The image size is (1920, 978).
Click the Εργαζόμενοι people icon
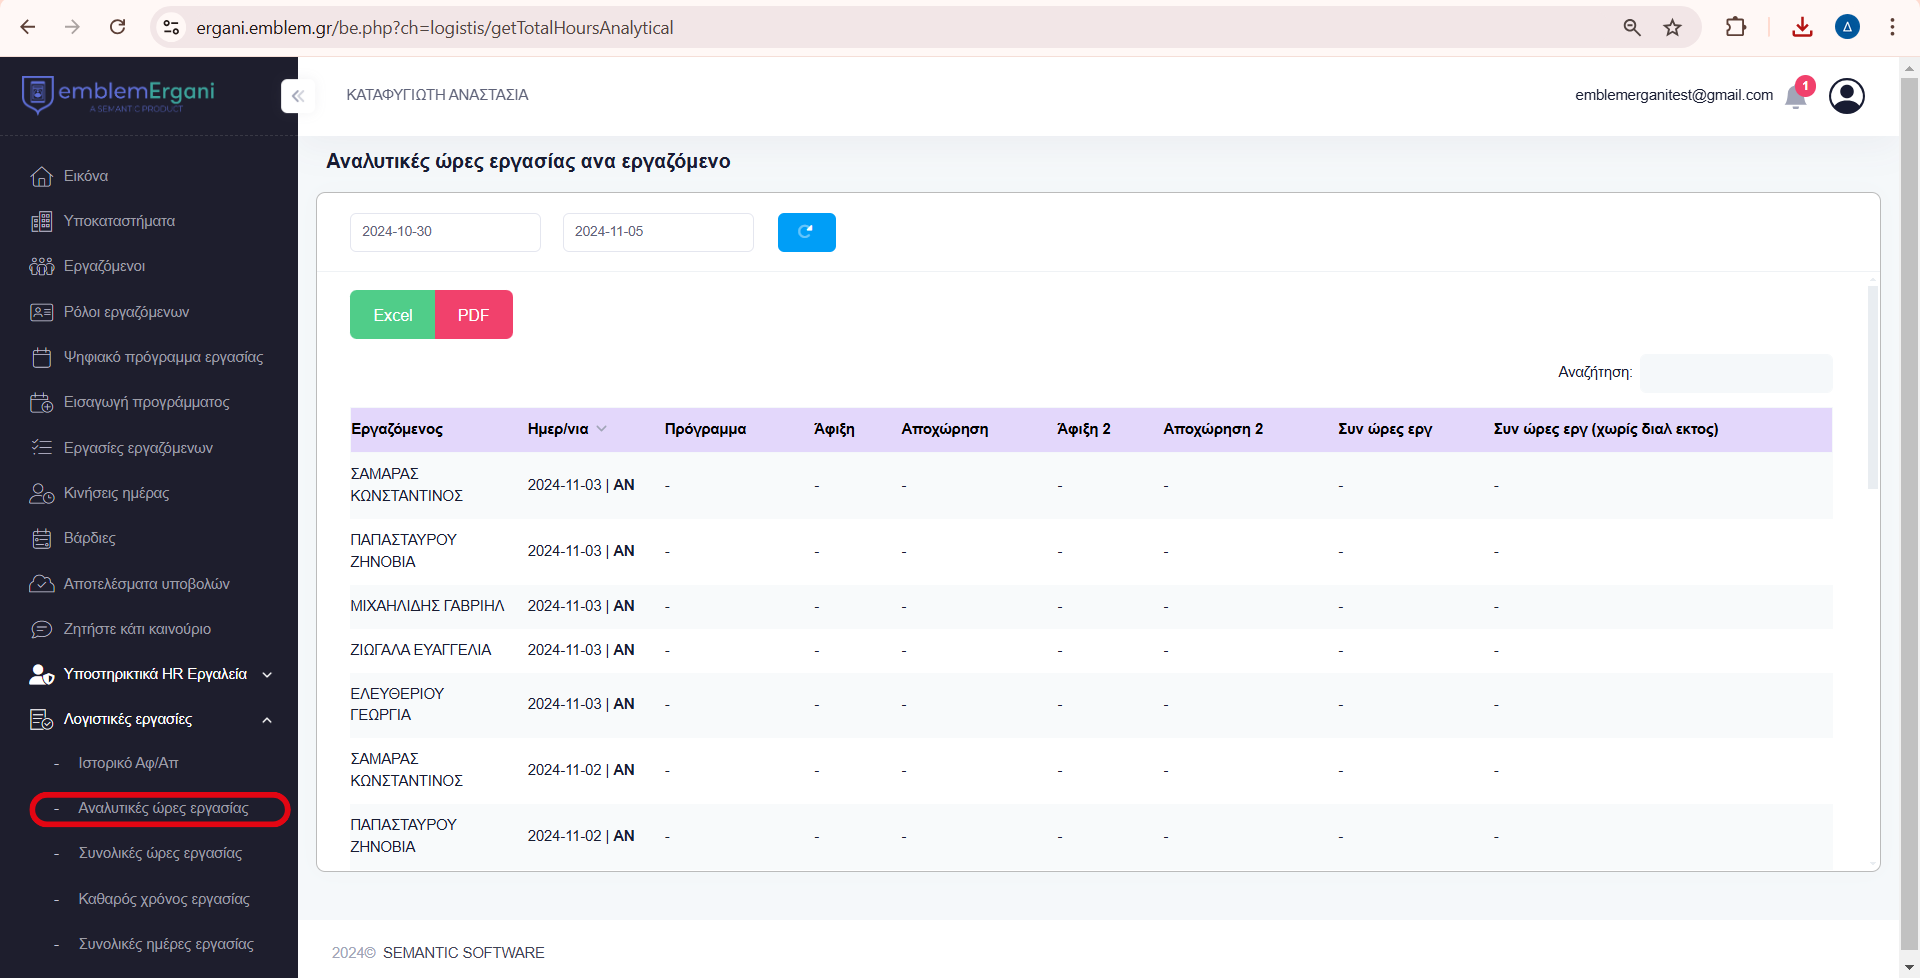[x=41, y=266]
